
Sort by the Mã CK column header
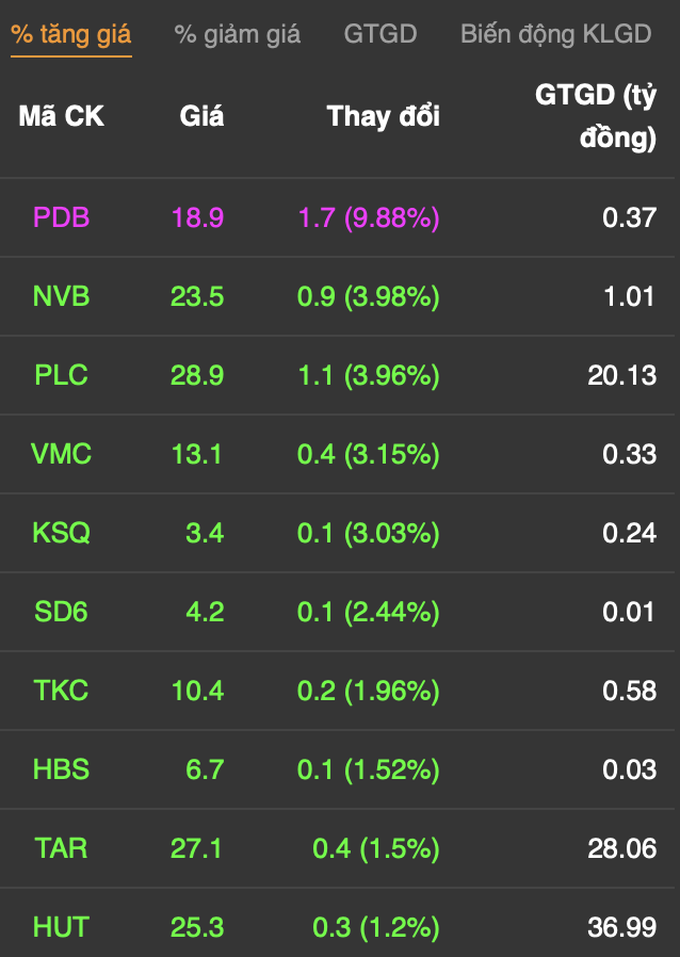point(61,116)
